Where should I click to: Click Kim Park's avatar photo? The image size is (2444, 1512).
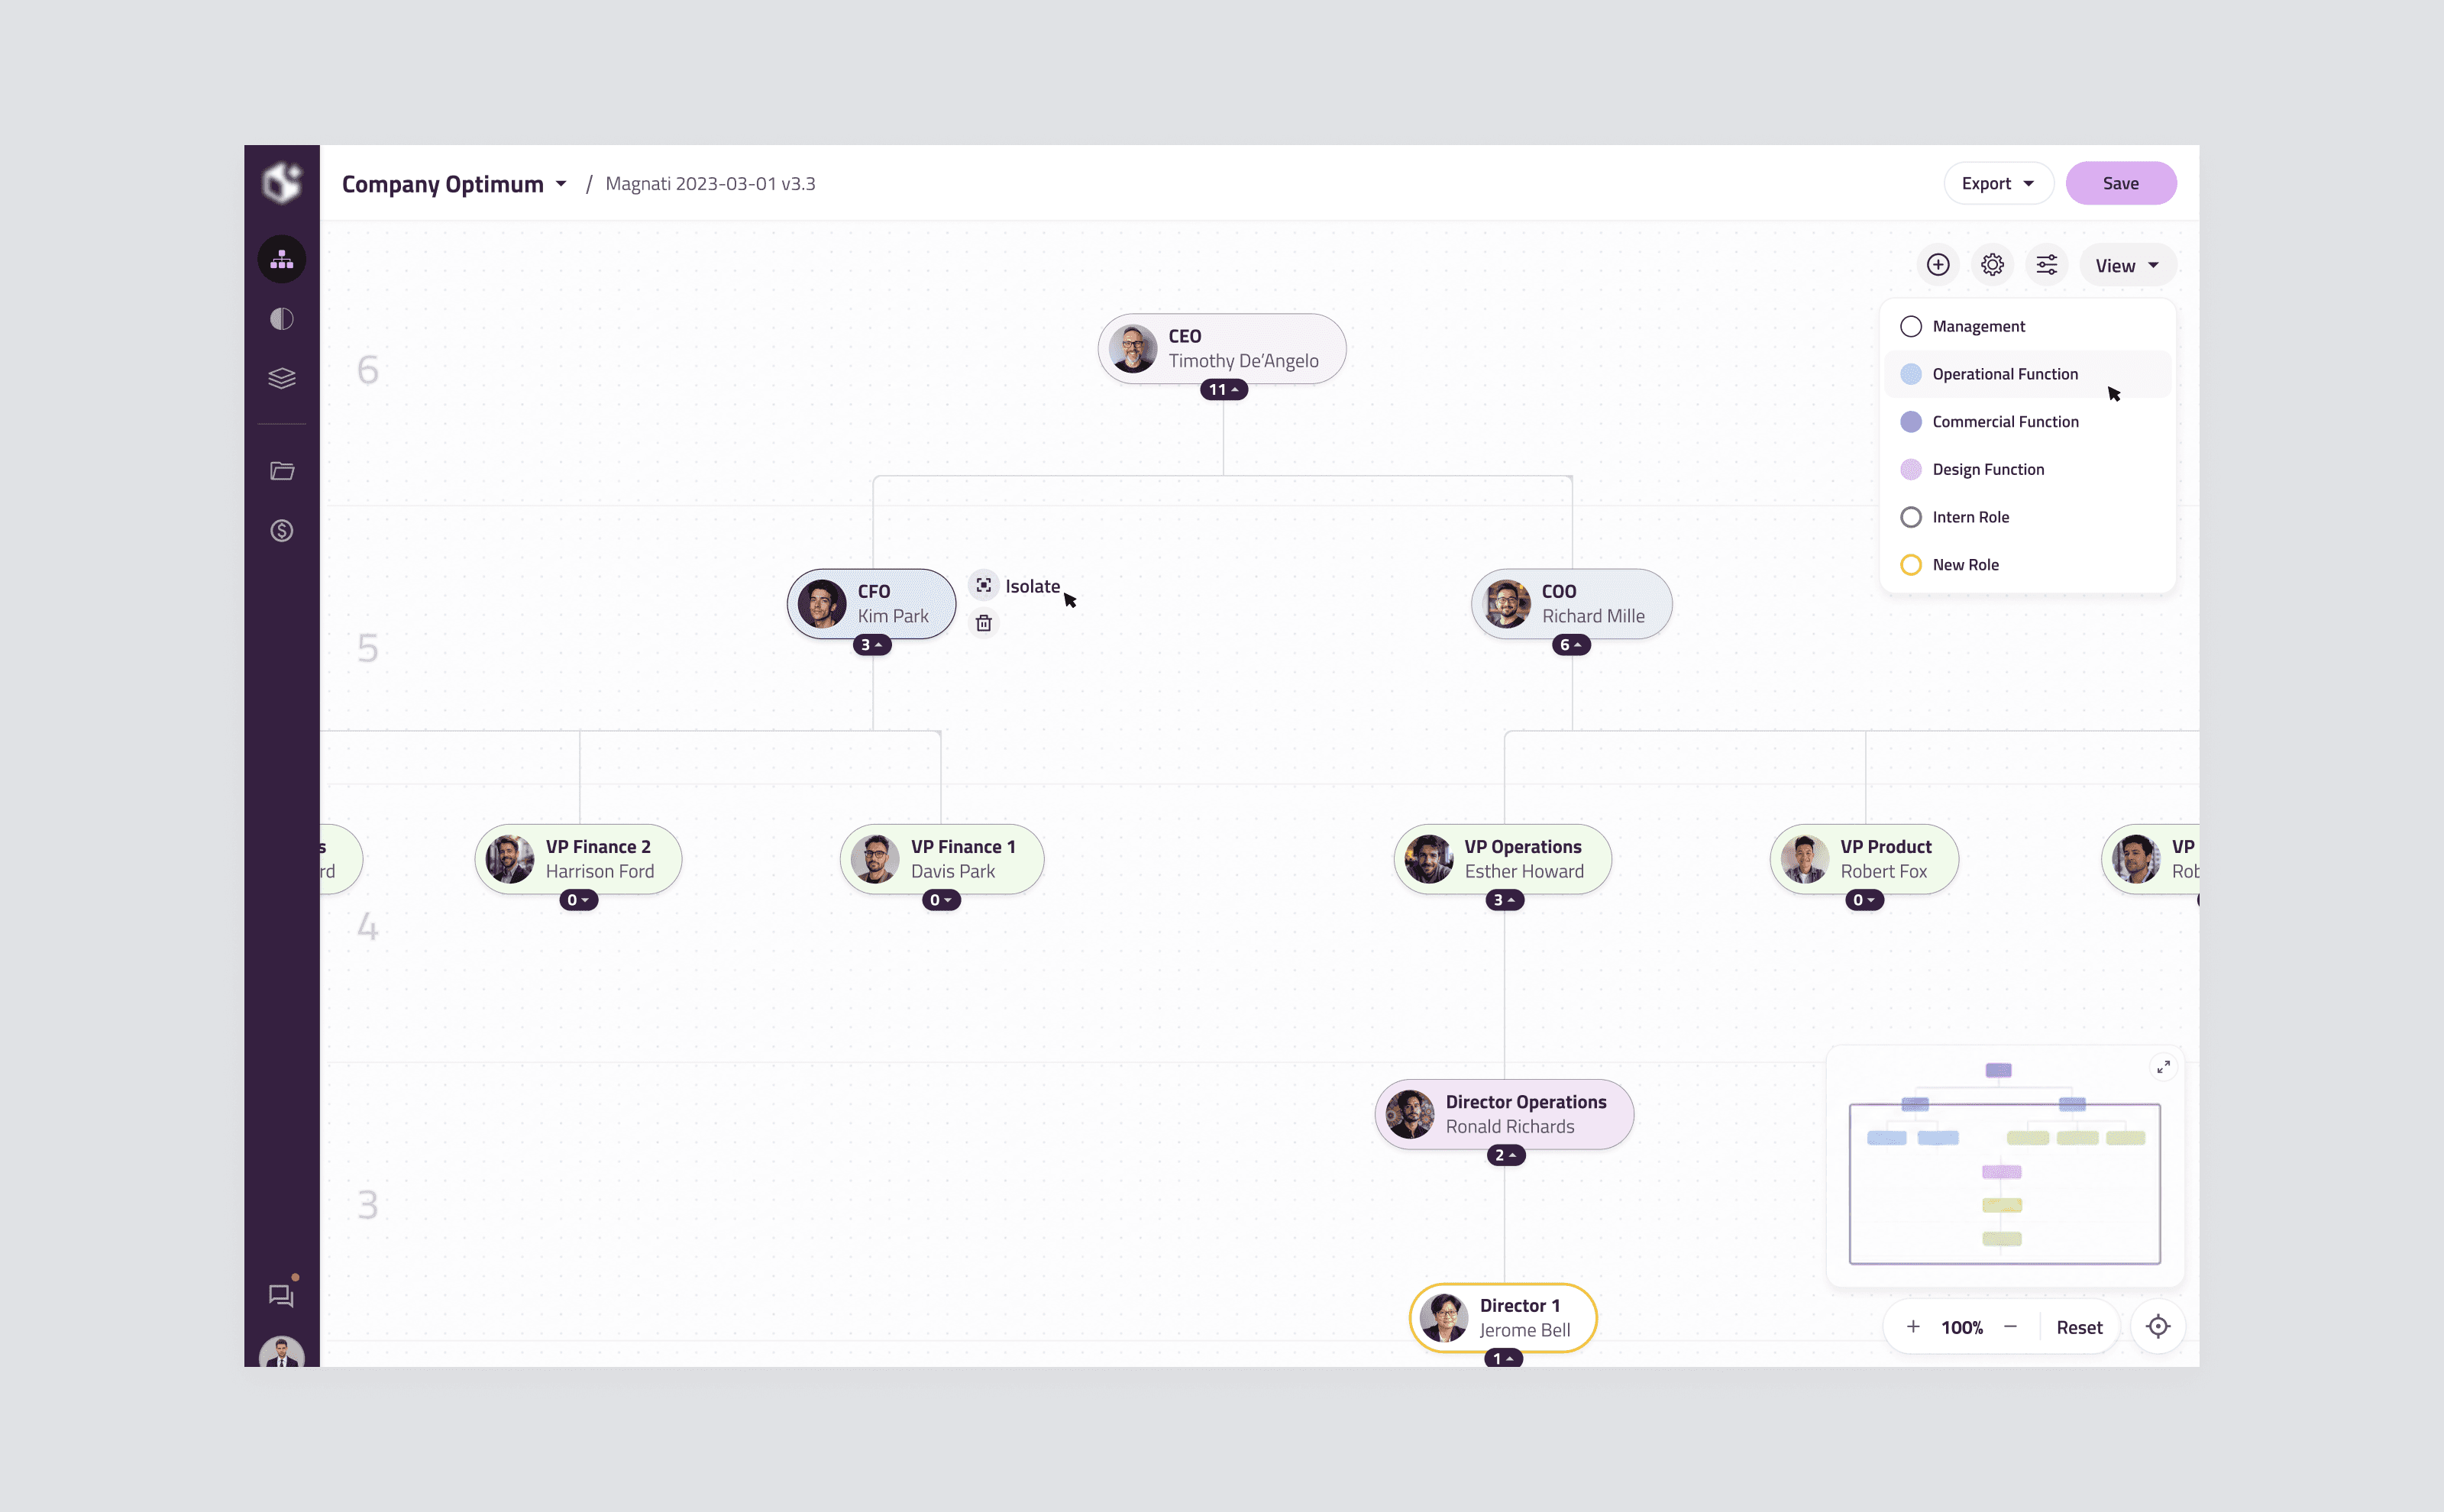click(x=821, y=604)
